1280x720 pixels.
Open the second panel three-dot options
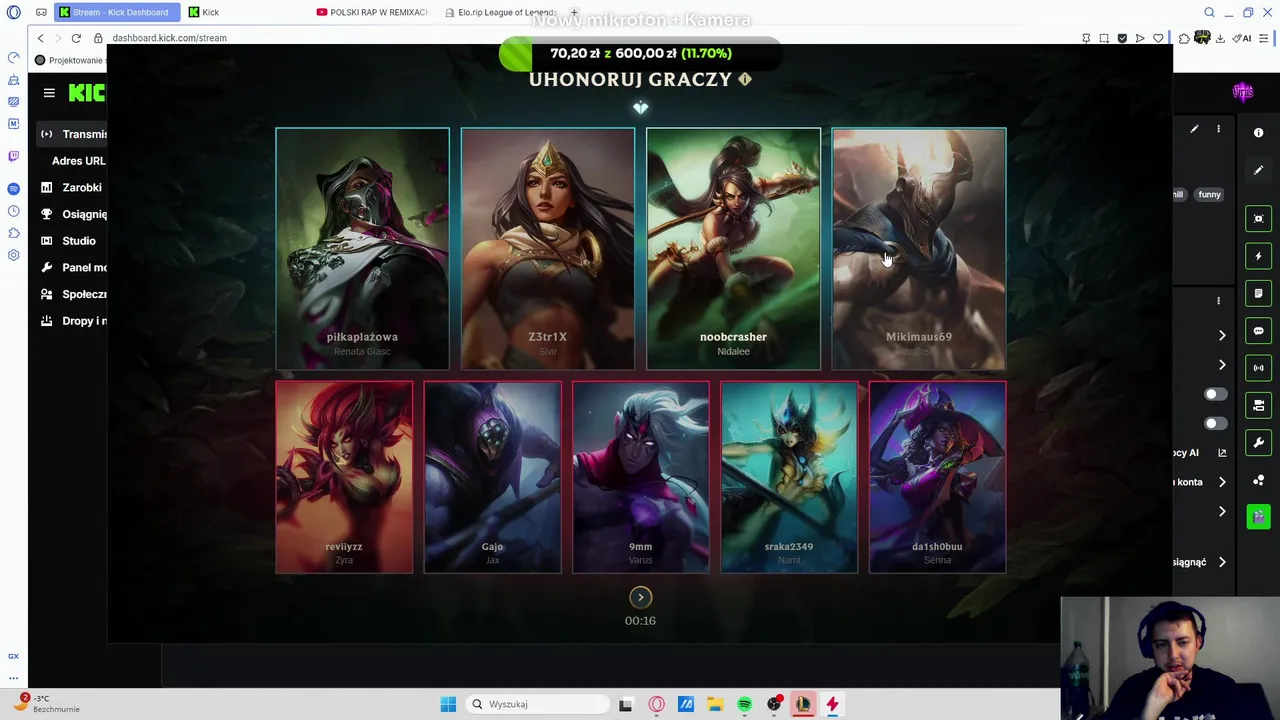point(1218,300)
